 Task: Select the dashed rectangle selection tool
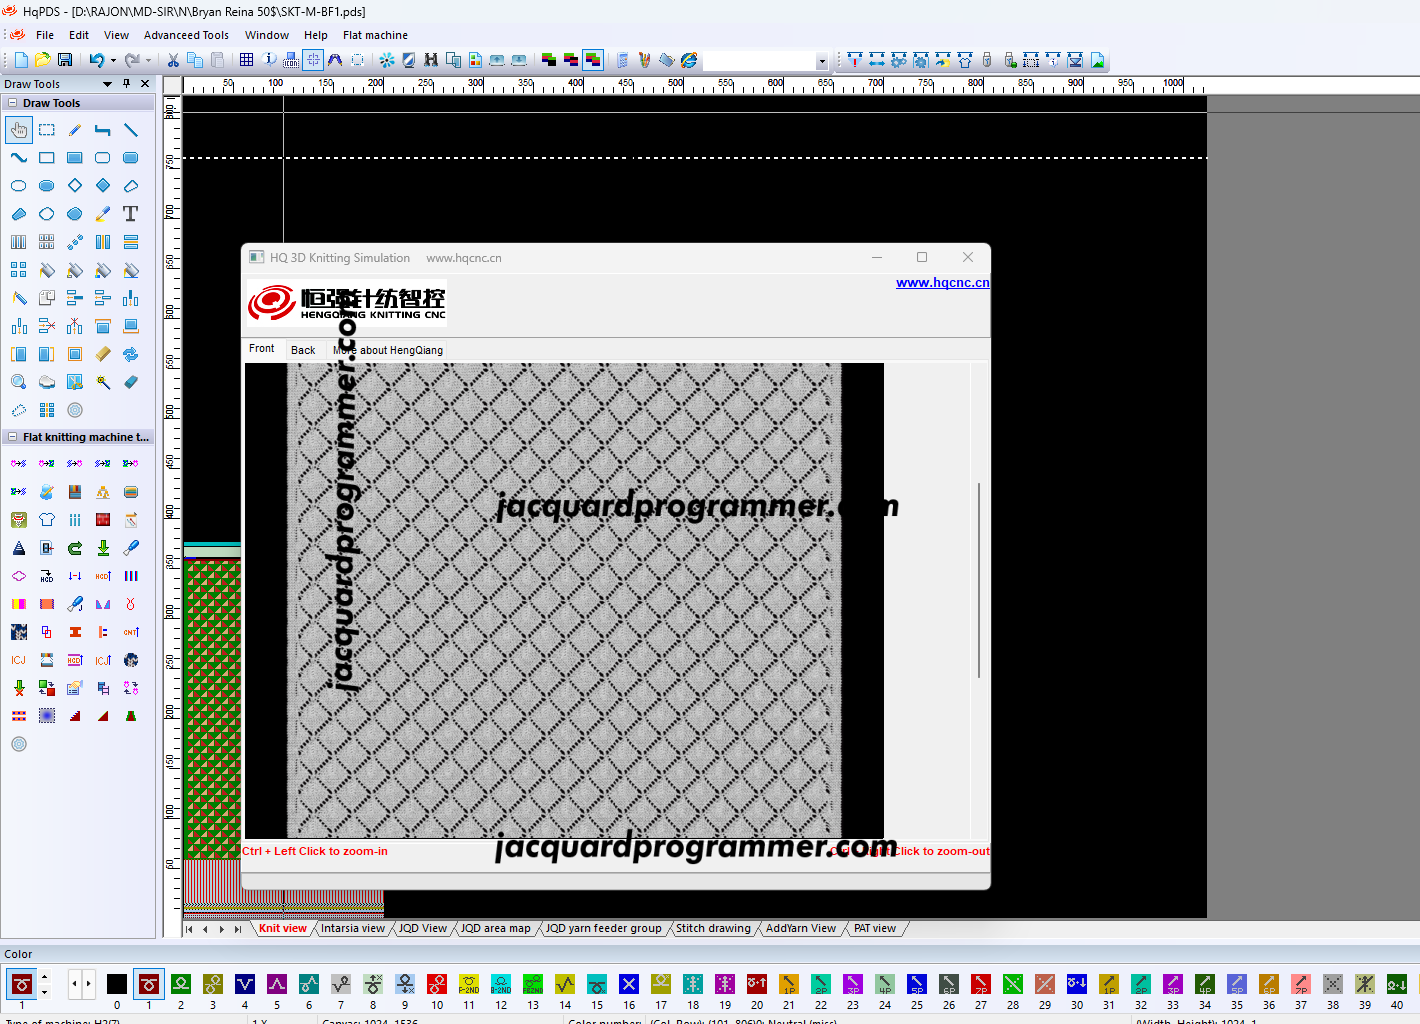(x=47, y=130)
